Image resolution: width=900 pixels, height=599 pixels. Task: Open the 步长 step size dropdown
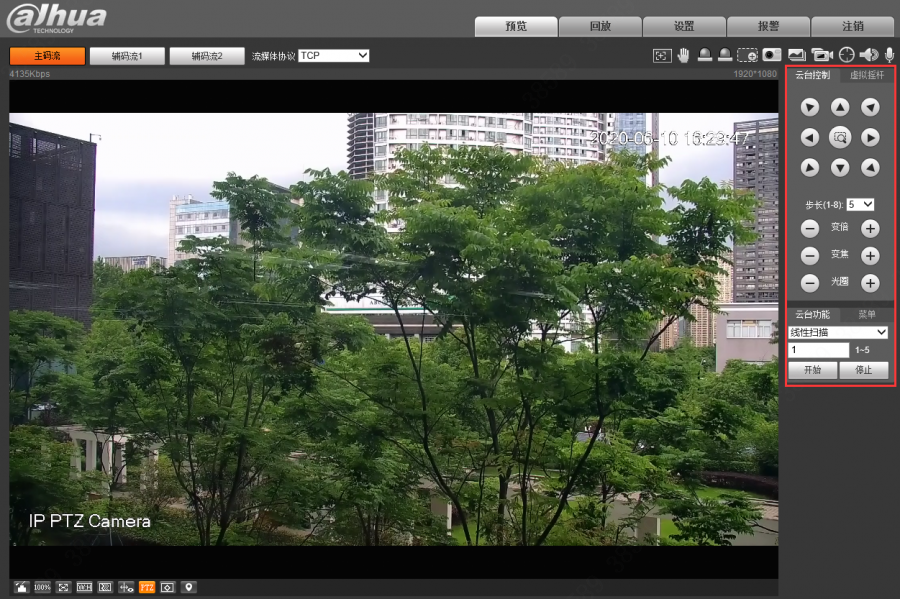click(860, 204)
